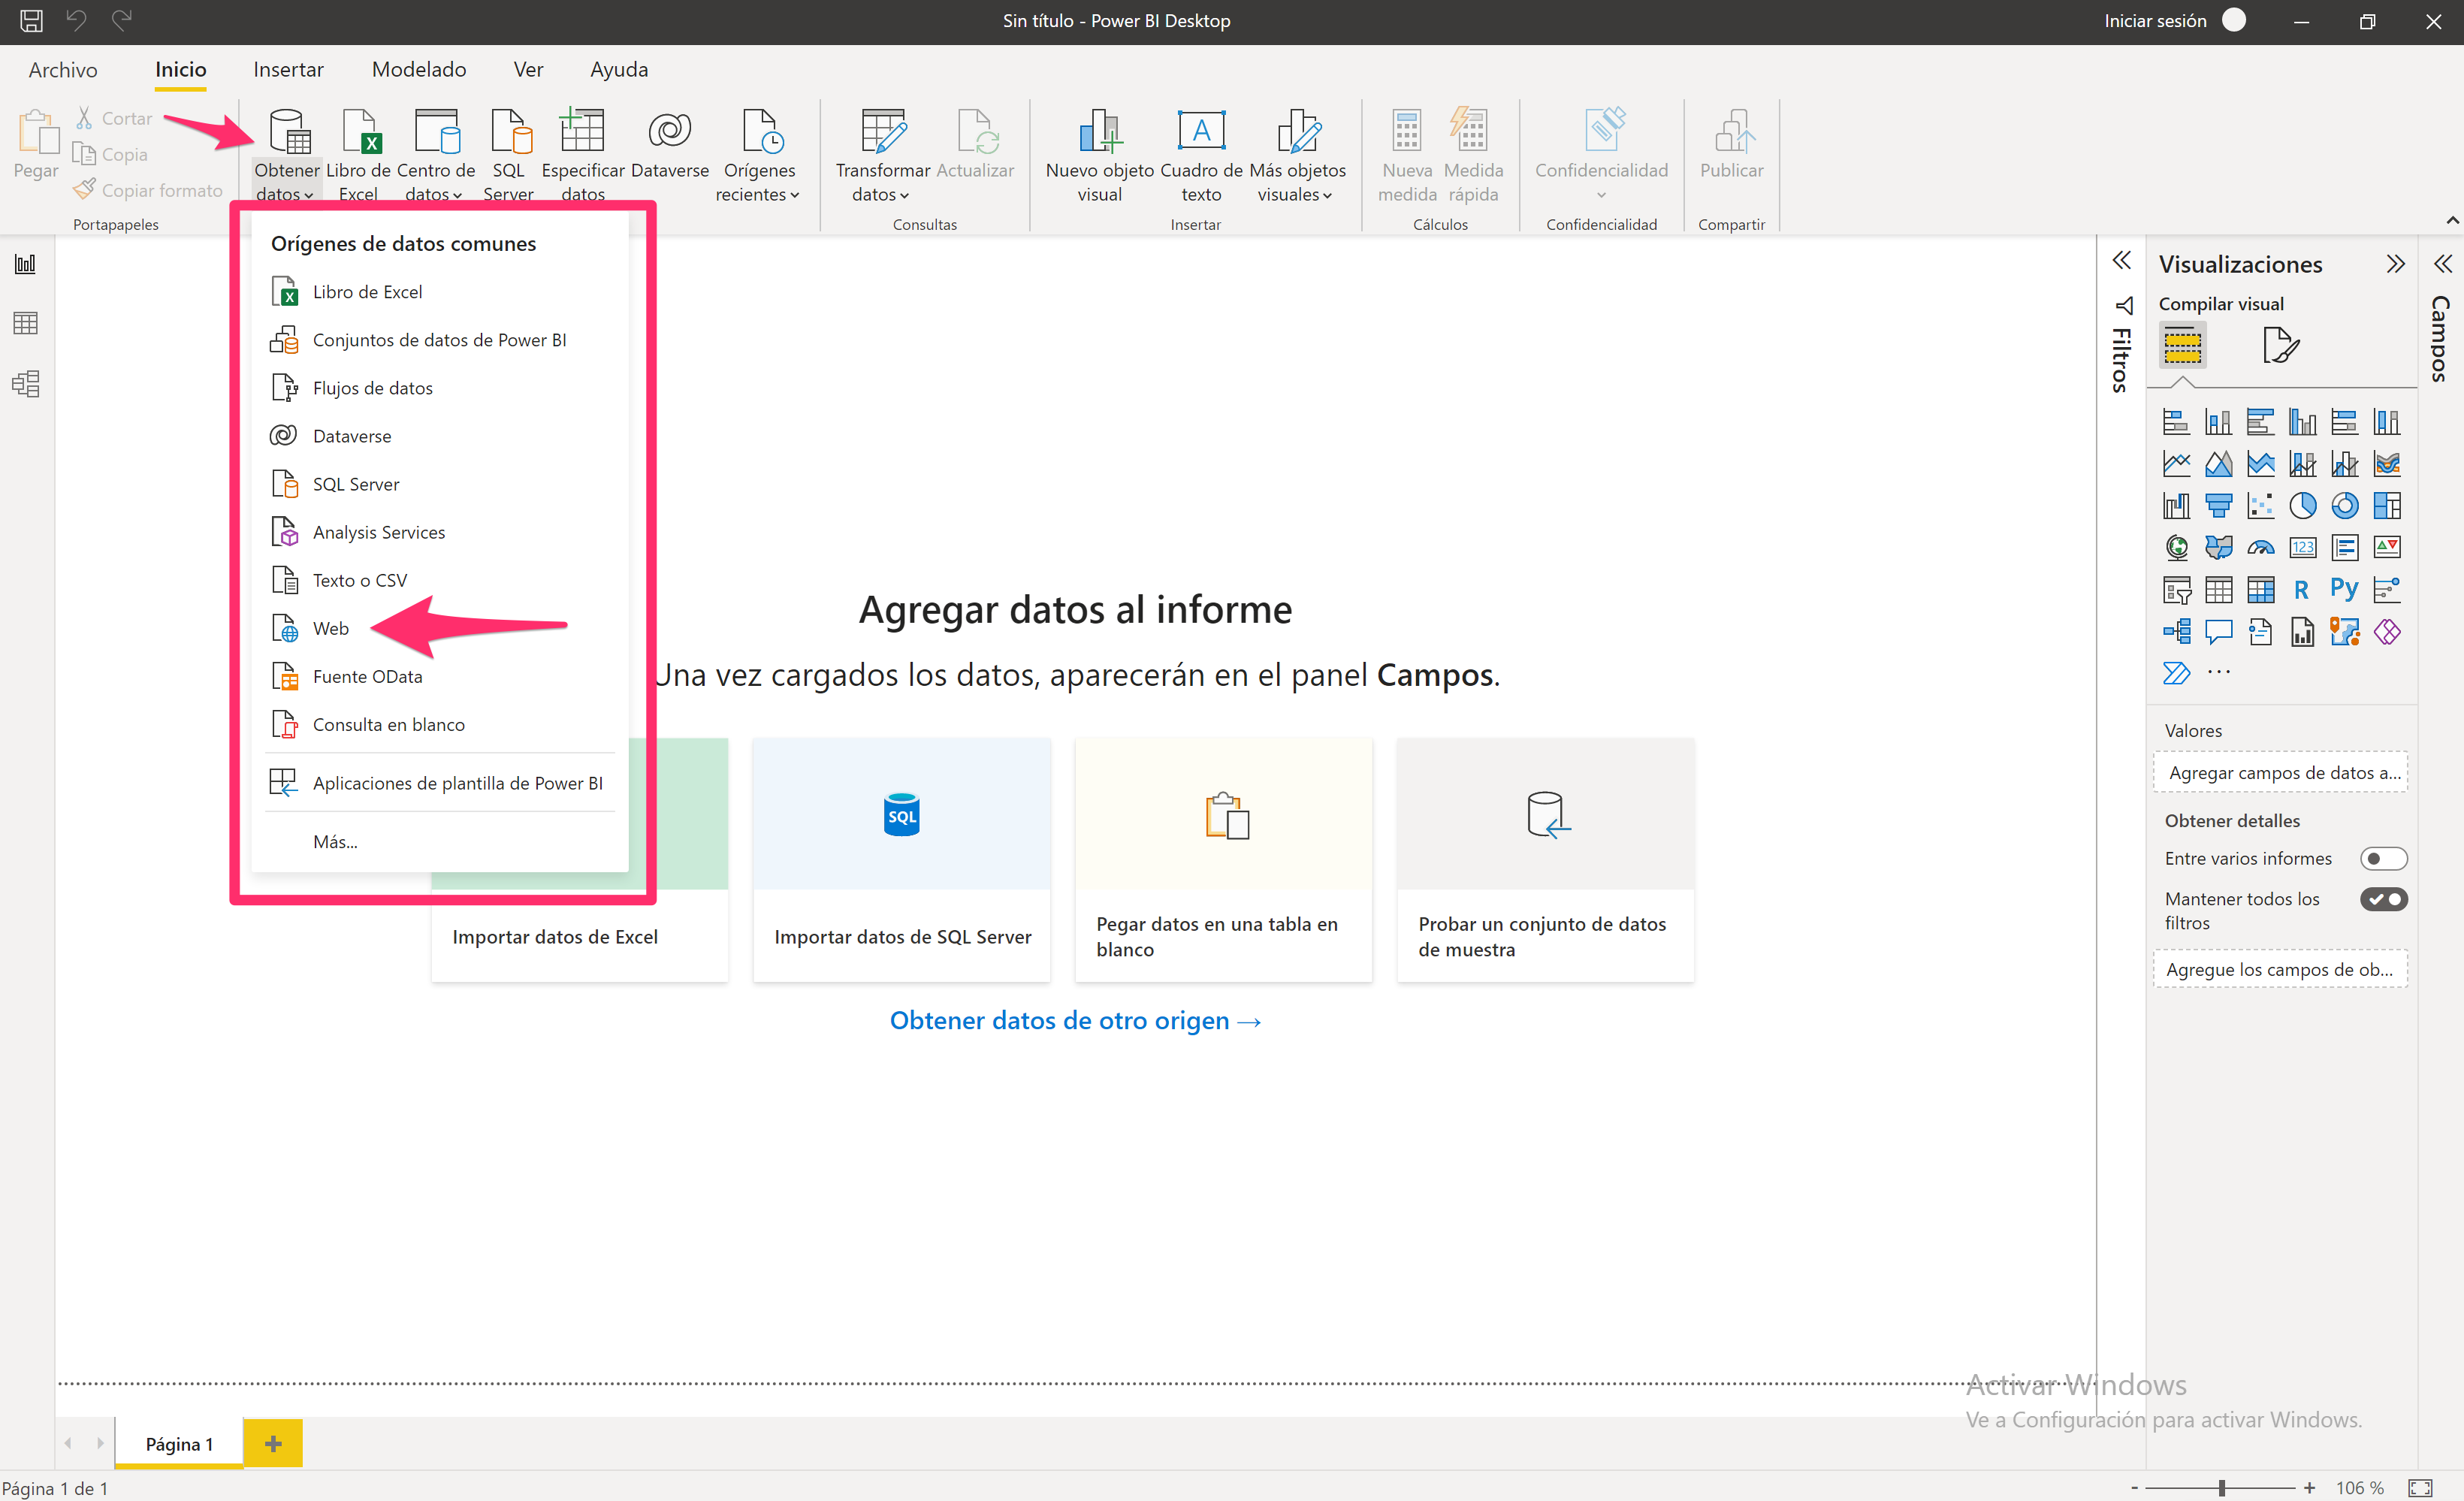Viewport: 2464px width, 1501px height.
Task: Switch to the Model view icon
Action: (x=25, y=384)
